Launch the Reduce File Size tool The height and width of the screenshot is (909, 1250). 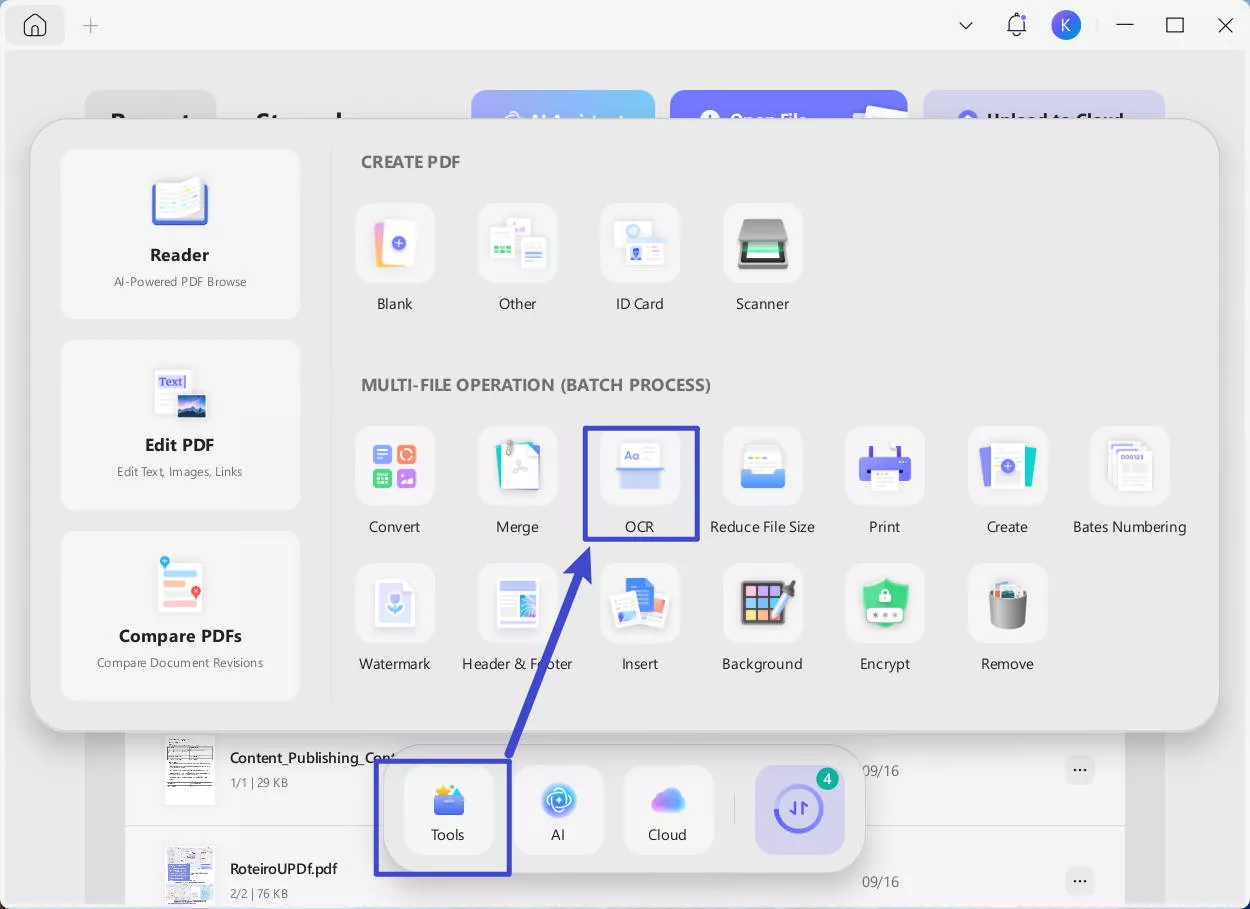pos(762,467)
